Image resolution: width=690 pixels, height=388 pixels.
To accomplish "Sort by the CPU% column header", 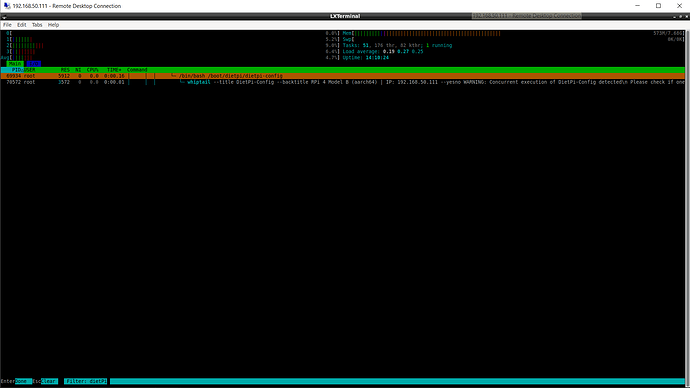I will pos(92,70).
